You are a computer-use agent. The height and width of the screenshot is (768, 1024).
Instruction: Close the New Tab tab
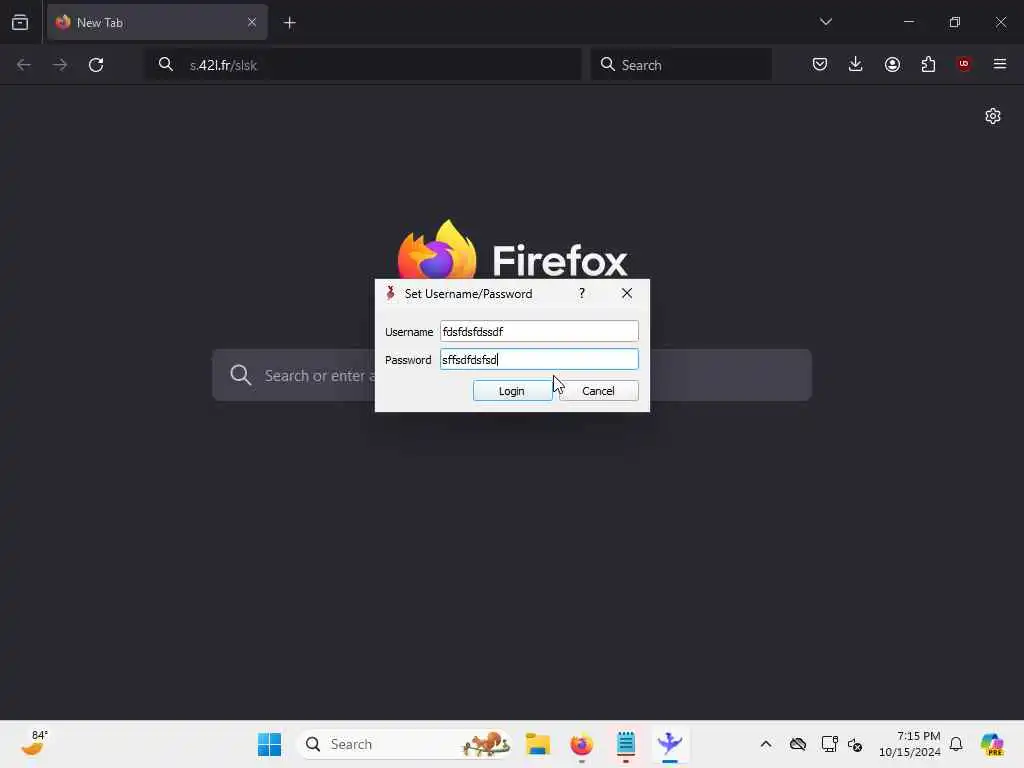(x=251, y=22)
